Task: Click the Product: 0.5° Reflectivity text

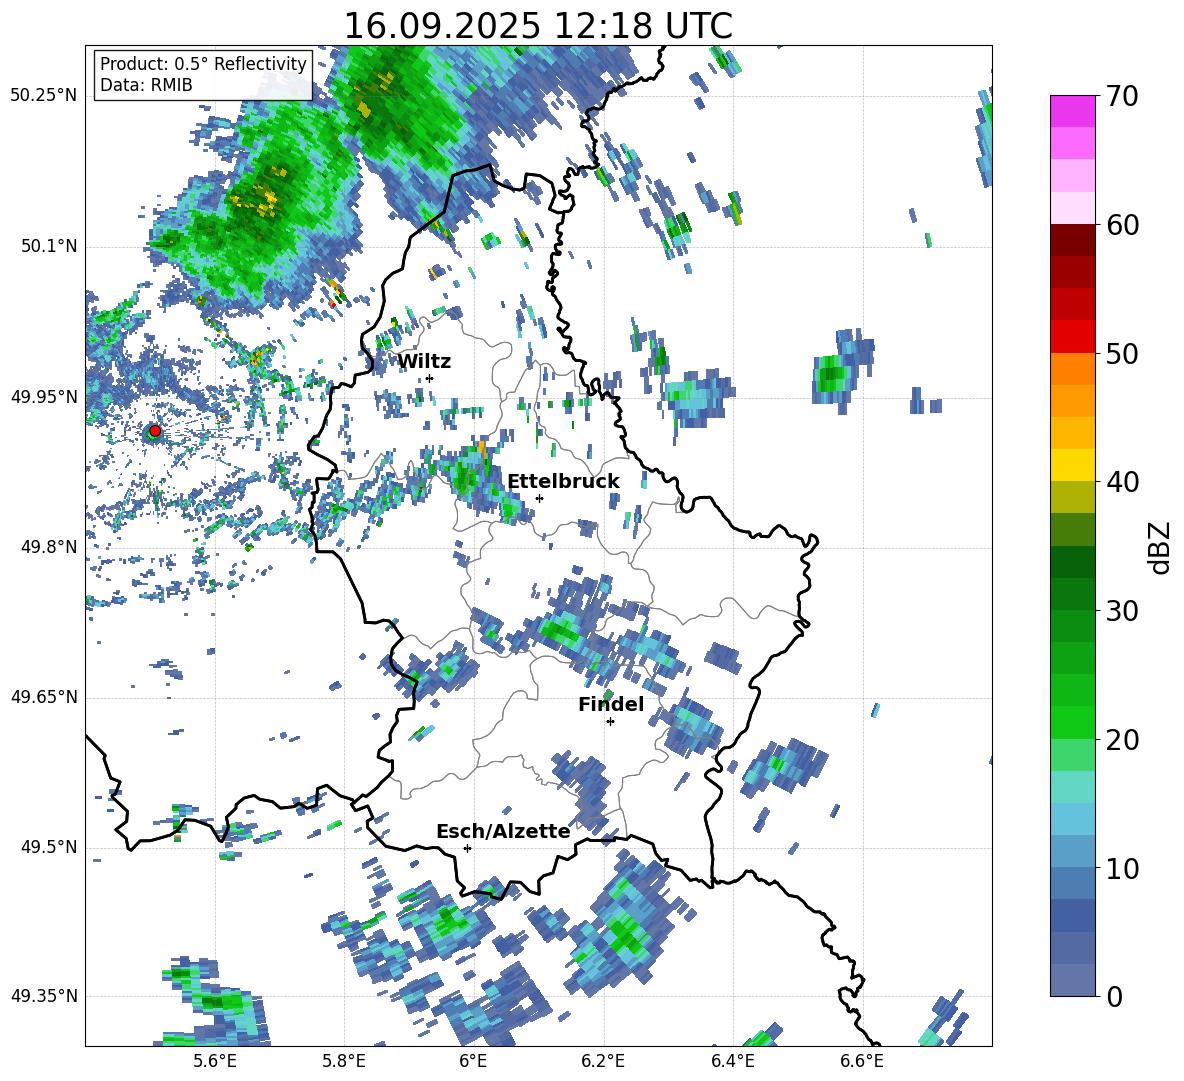Action: point(203,64)
